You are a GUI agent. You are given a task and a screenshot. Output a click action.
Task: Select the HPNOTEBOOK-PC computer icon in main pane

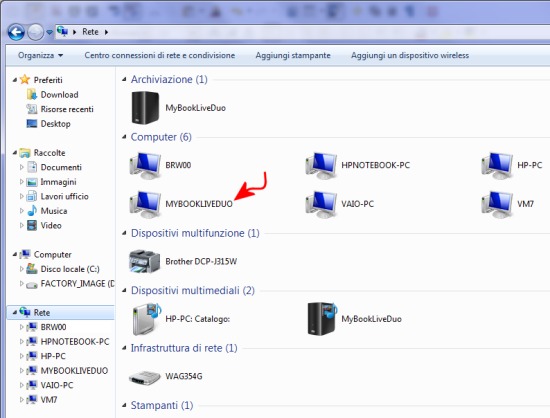321,165
